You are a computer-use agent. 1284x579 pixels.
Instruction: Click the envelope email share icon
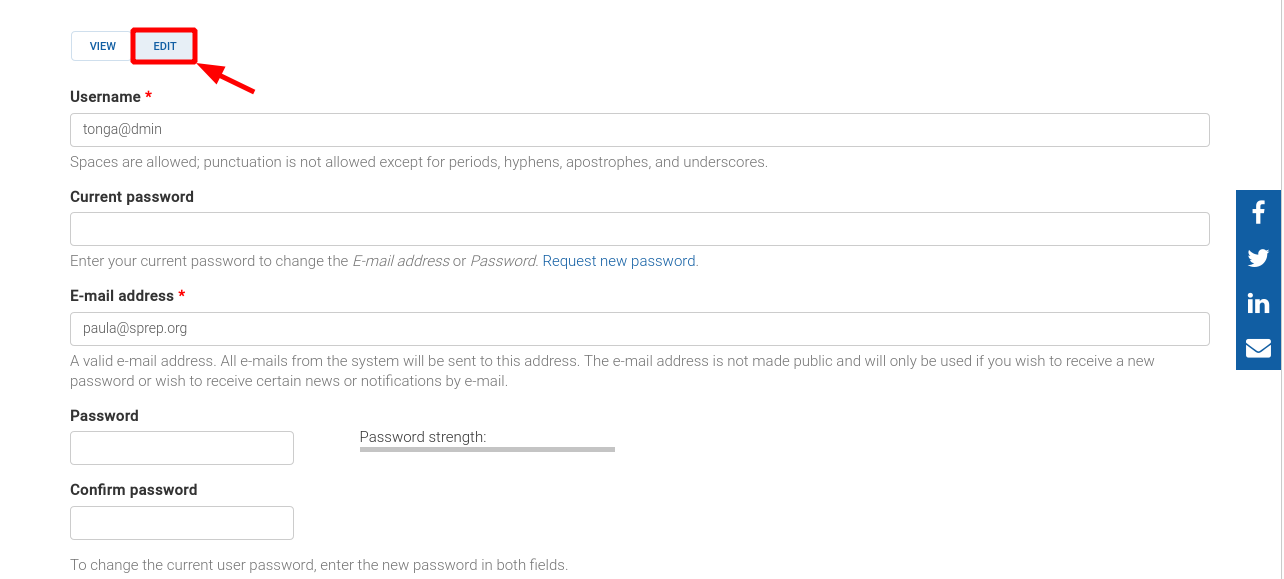[1258, 348]
